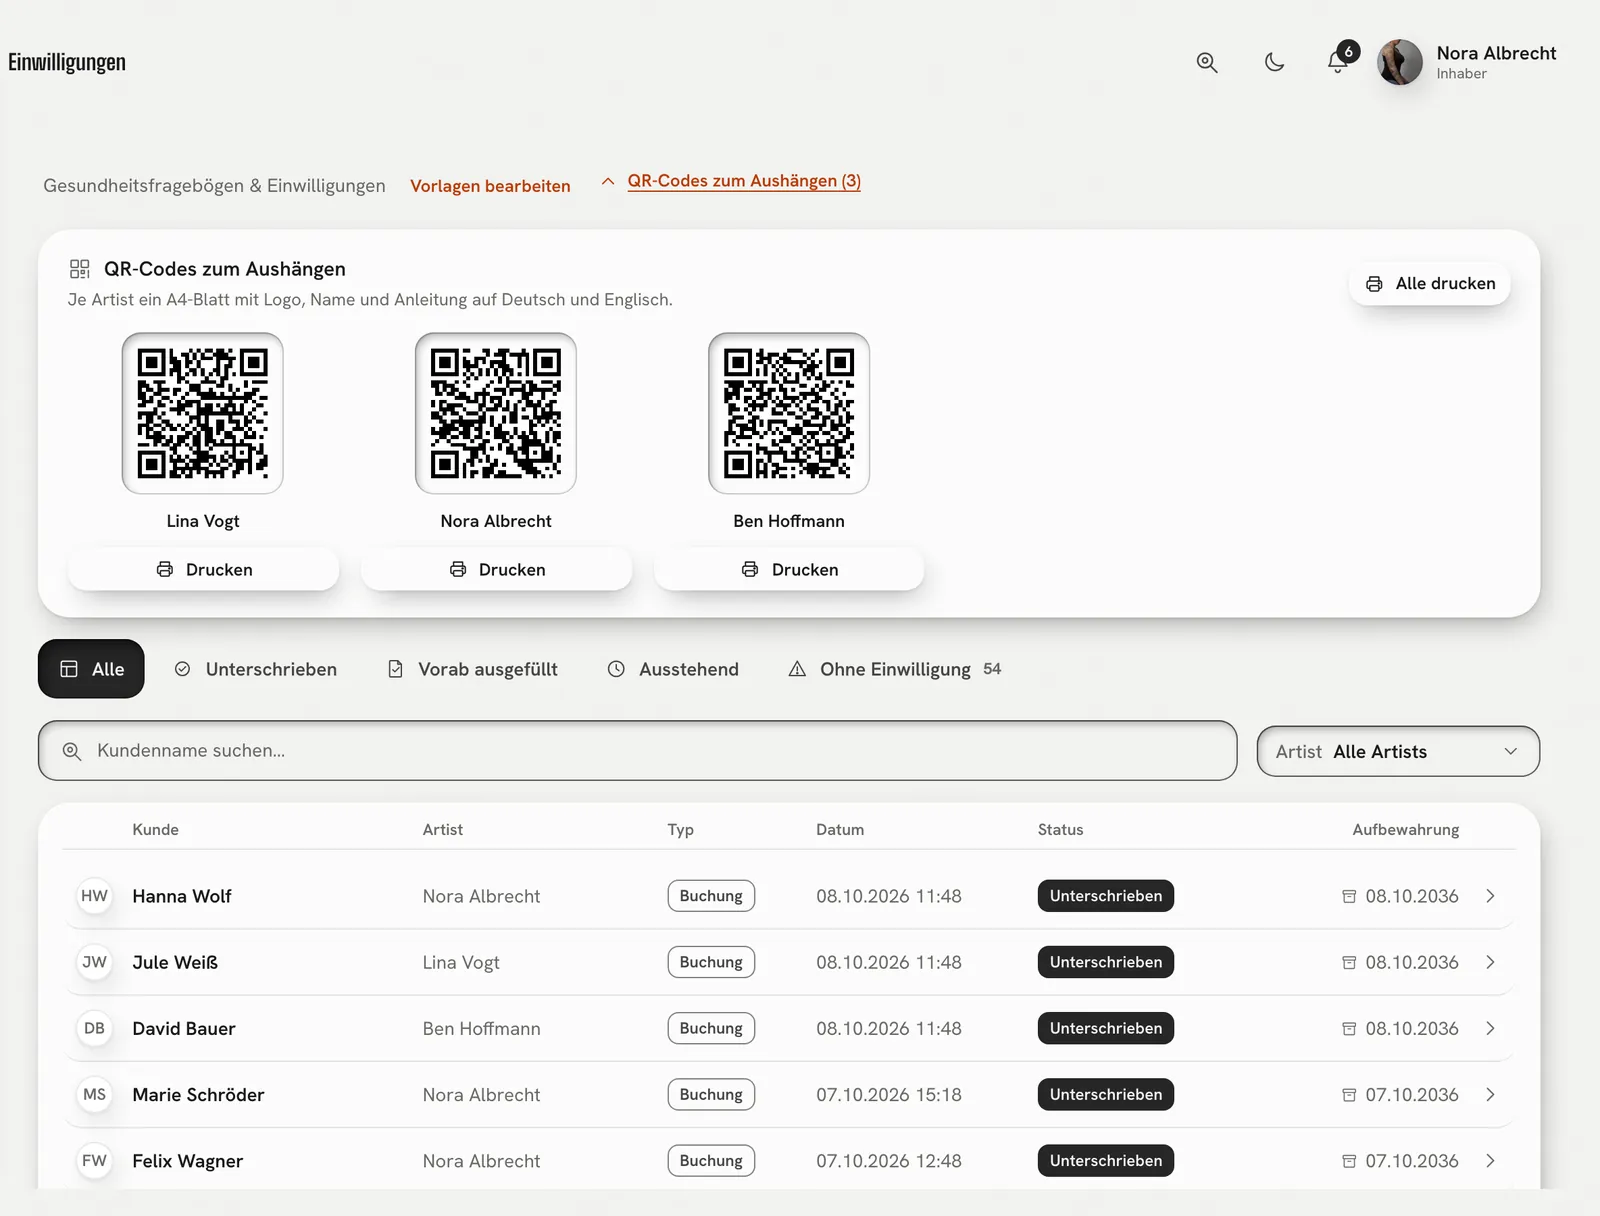1600x1216 pixels.
Task: Click Unterschrieben status of David Bauer
Action: tap(1106, 1028)
